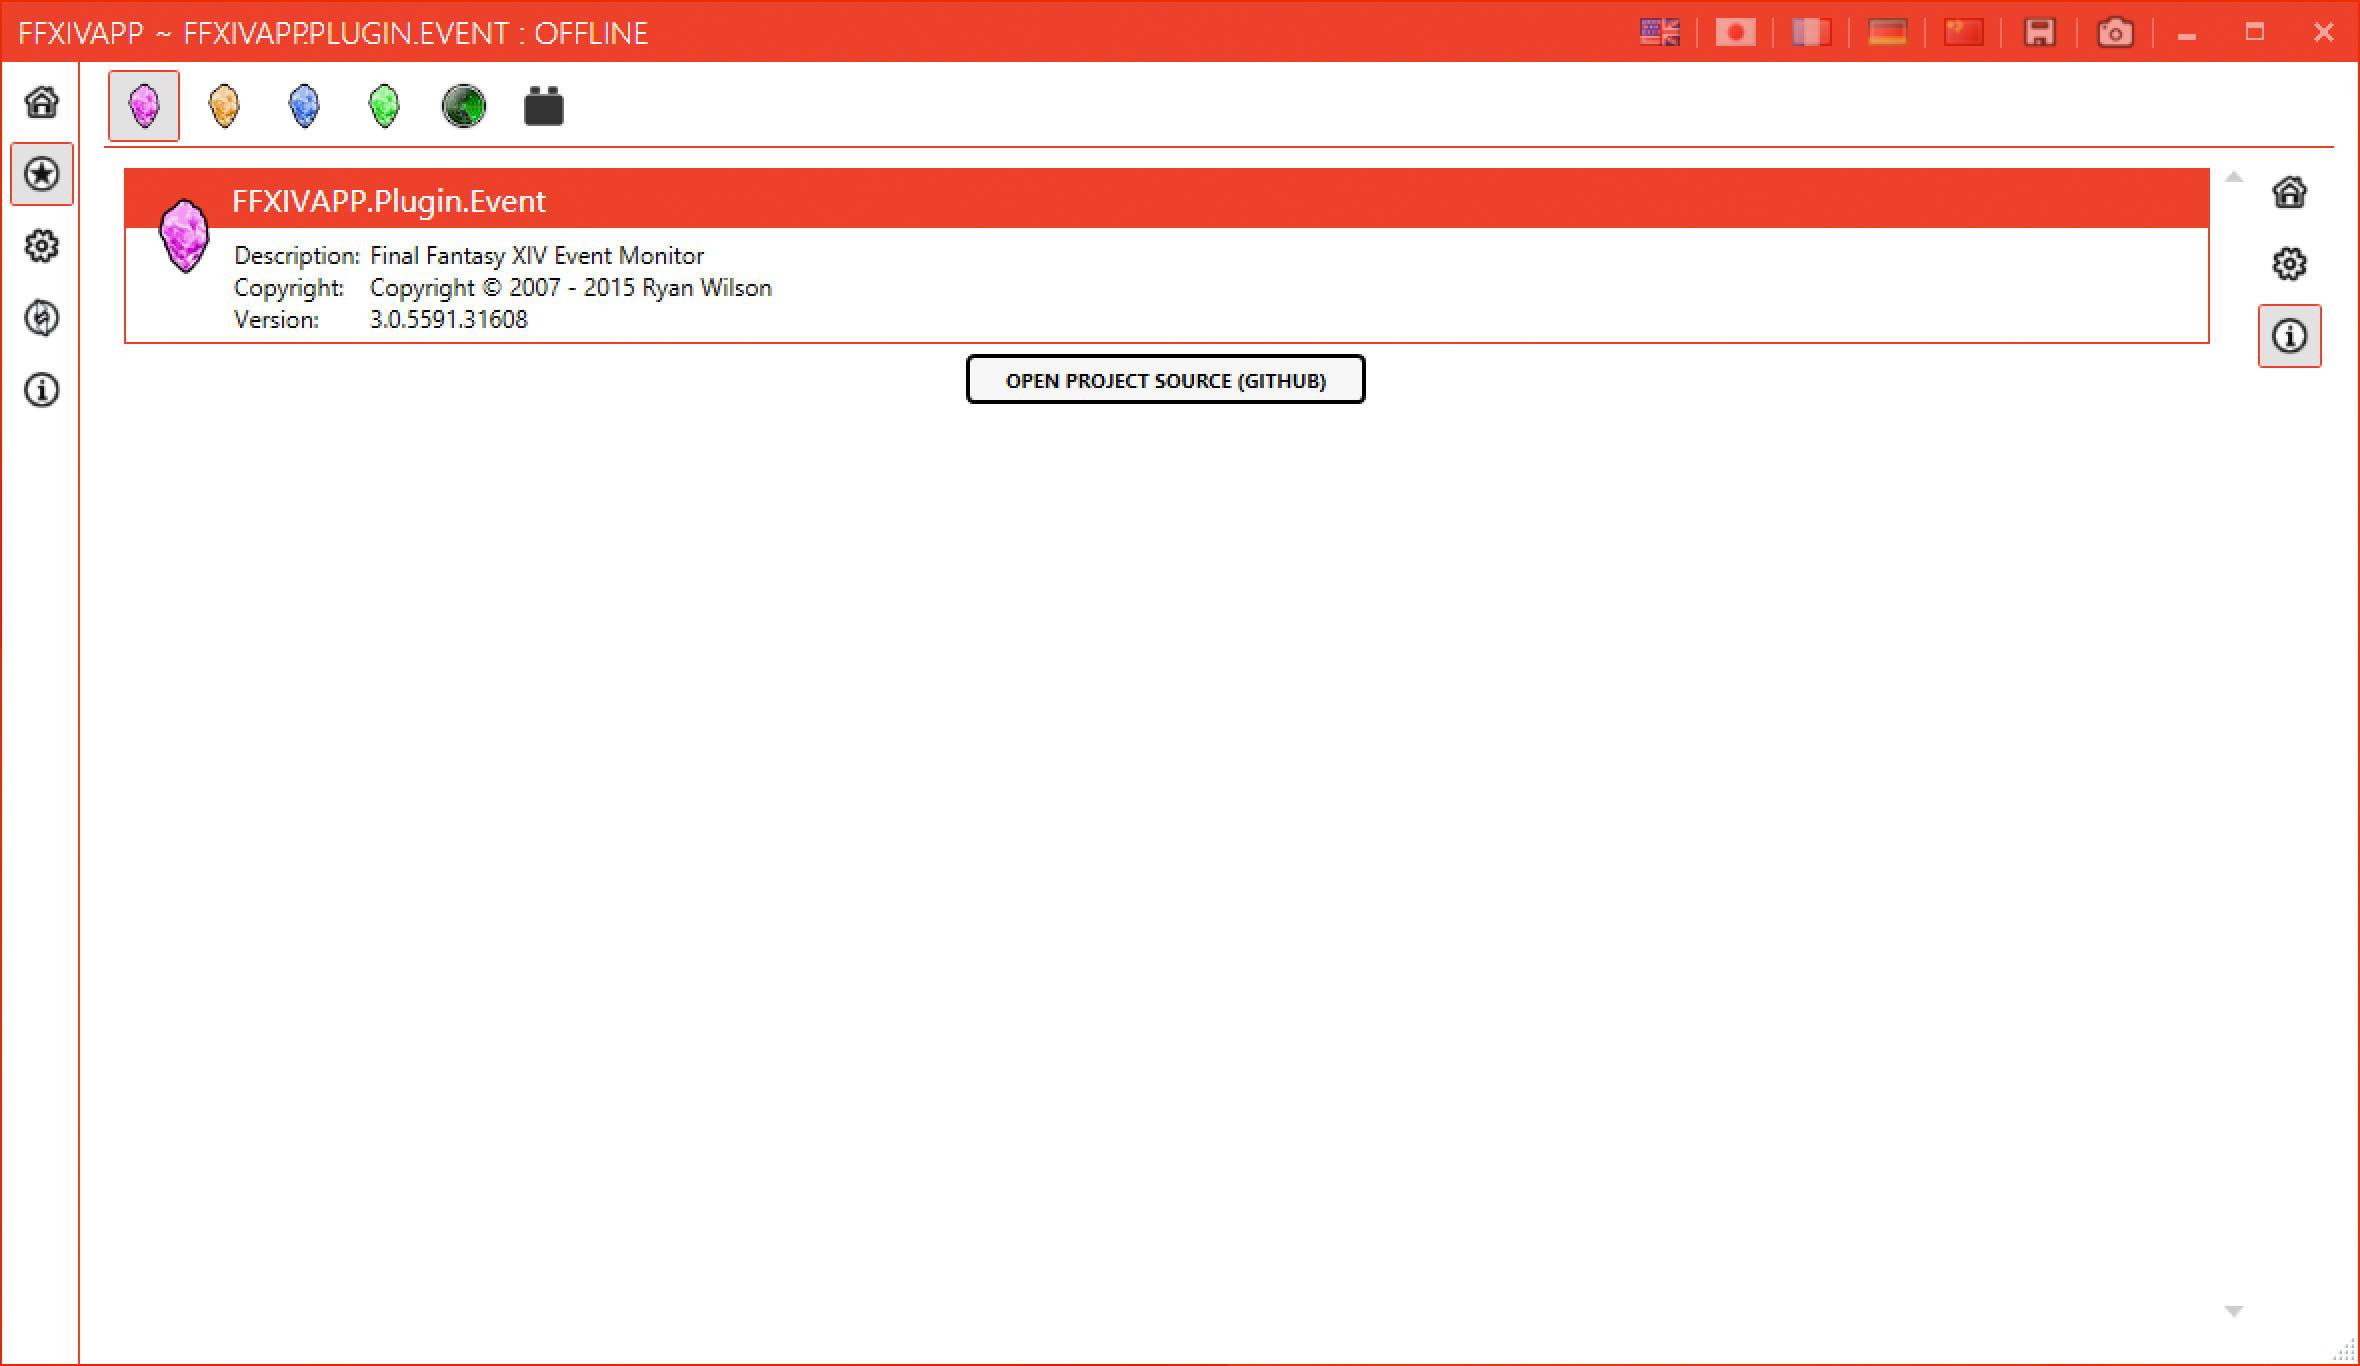2360x1366 pixels.
Task: Go to plugin Home on right sidebar
Action: (2290, 192)
